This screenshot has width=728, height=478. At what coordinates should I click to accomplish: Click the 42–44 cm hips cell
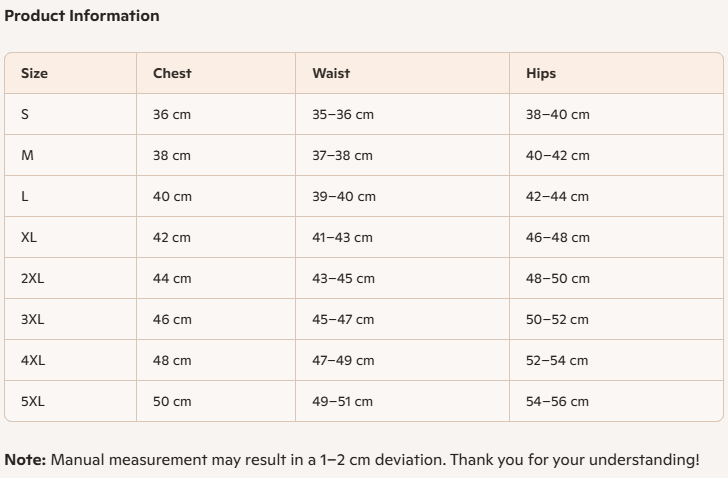pos(557,196)
